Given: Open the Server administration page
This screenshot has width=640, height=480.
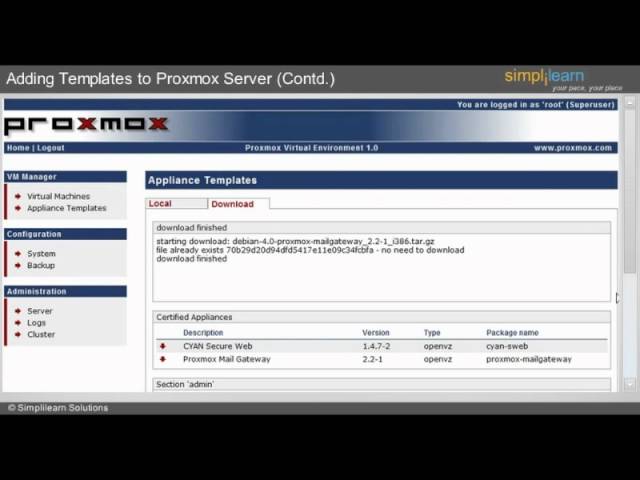Looking at the screenshot, I should click(40, 311).
